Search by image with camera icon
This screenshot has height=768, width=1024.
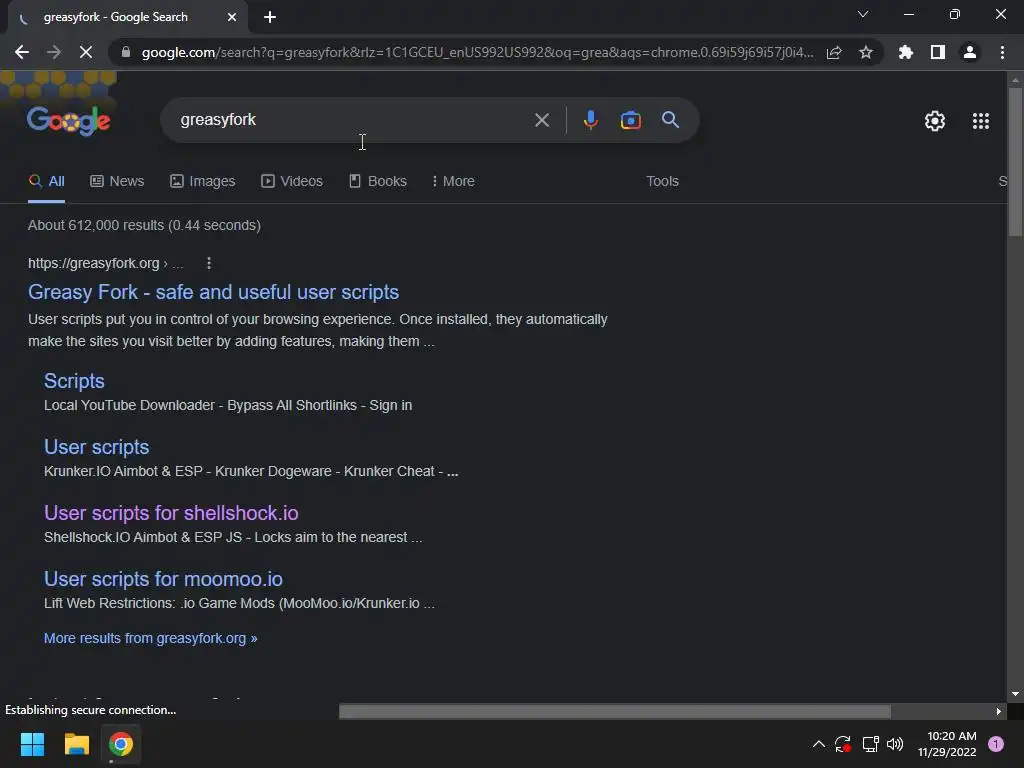point(630,120)
